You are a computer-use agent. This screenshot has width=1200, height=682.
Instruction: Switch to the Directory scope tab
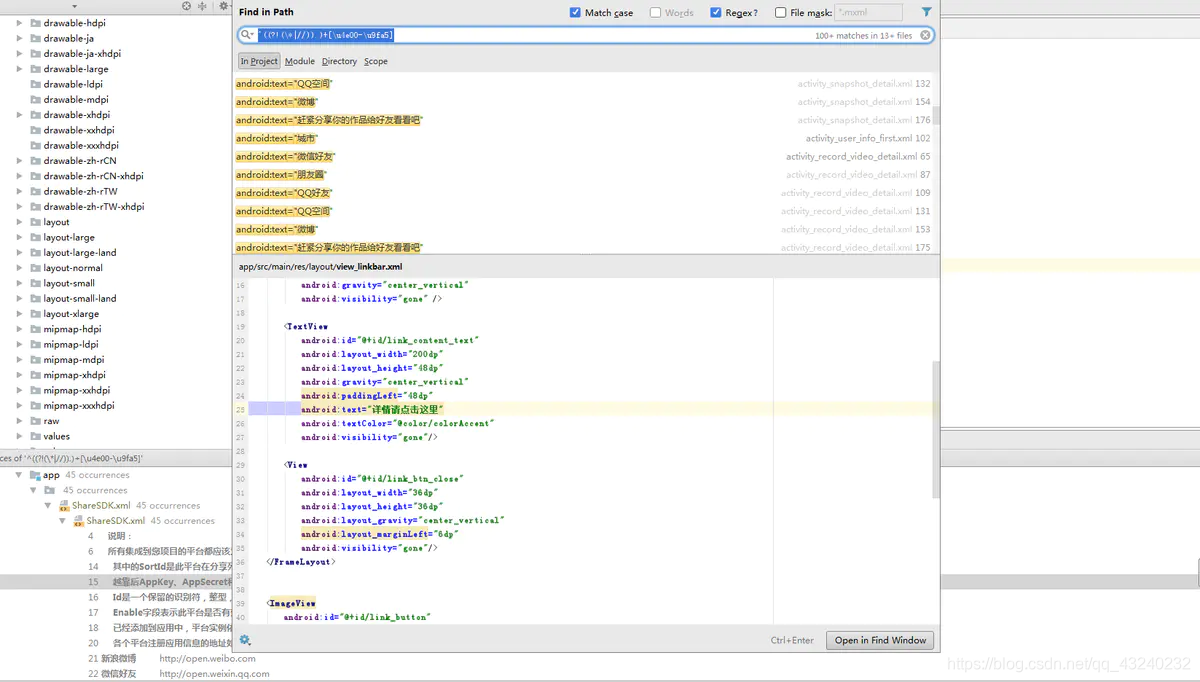[339, 61]
